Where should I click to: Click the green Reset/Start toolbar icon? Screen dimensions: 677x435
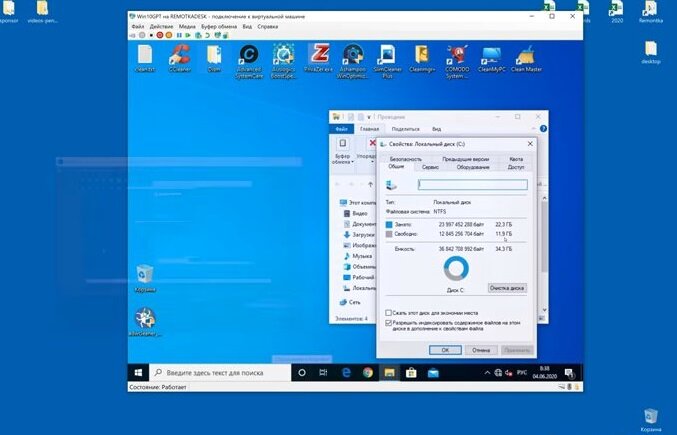(x=187, y=35)
